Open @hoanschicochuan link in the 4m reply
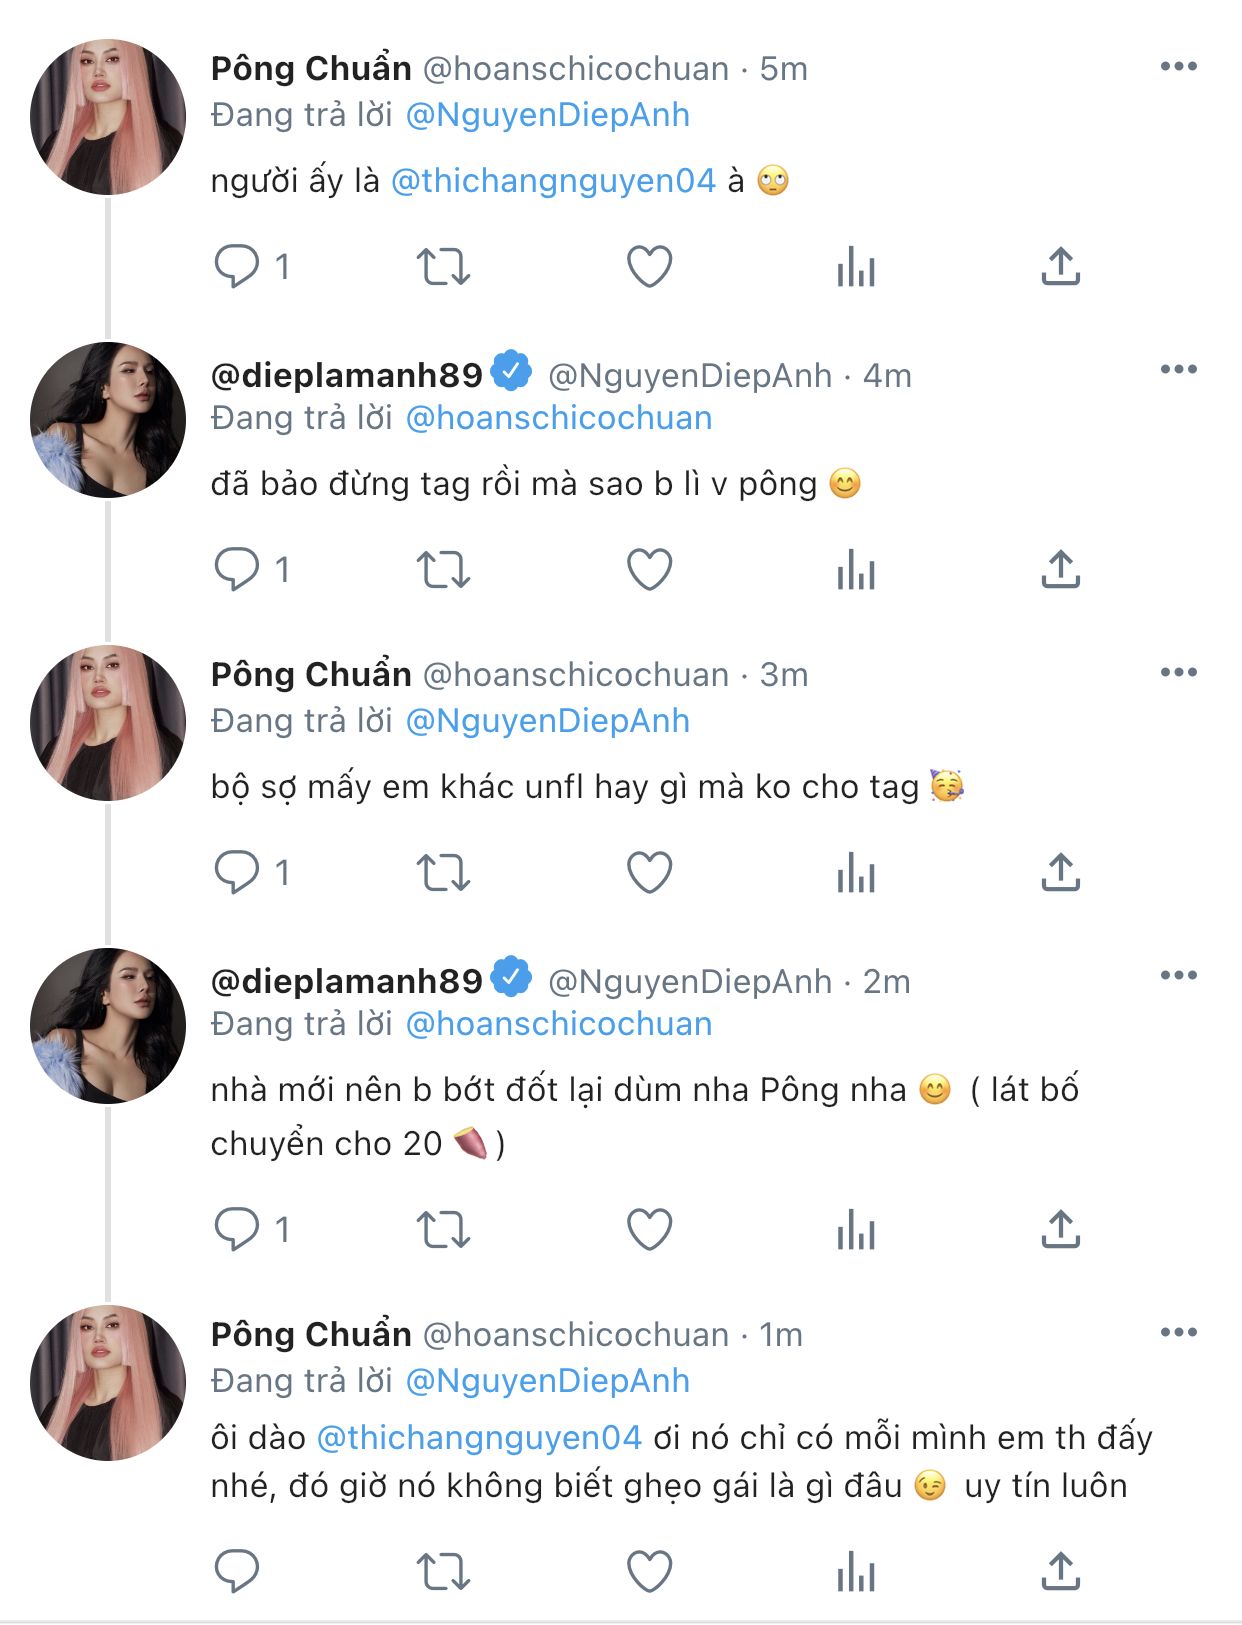Screen dimensions: 1242x1625 click(x=559, y=418)
